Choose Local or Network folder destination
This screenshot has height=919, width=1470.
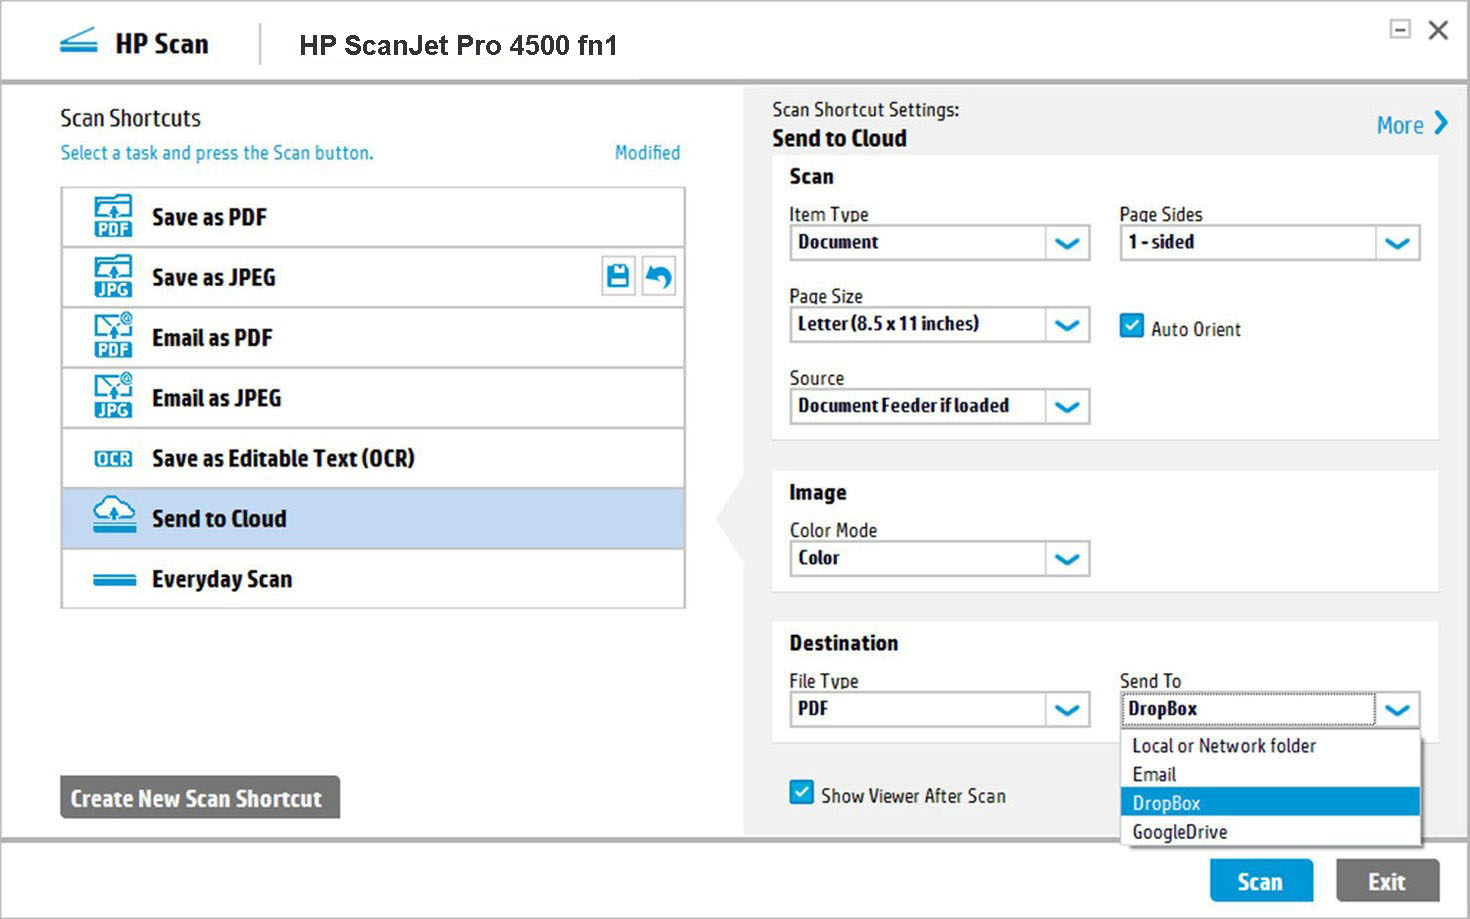point(1270,746)
